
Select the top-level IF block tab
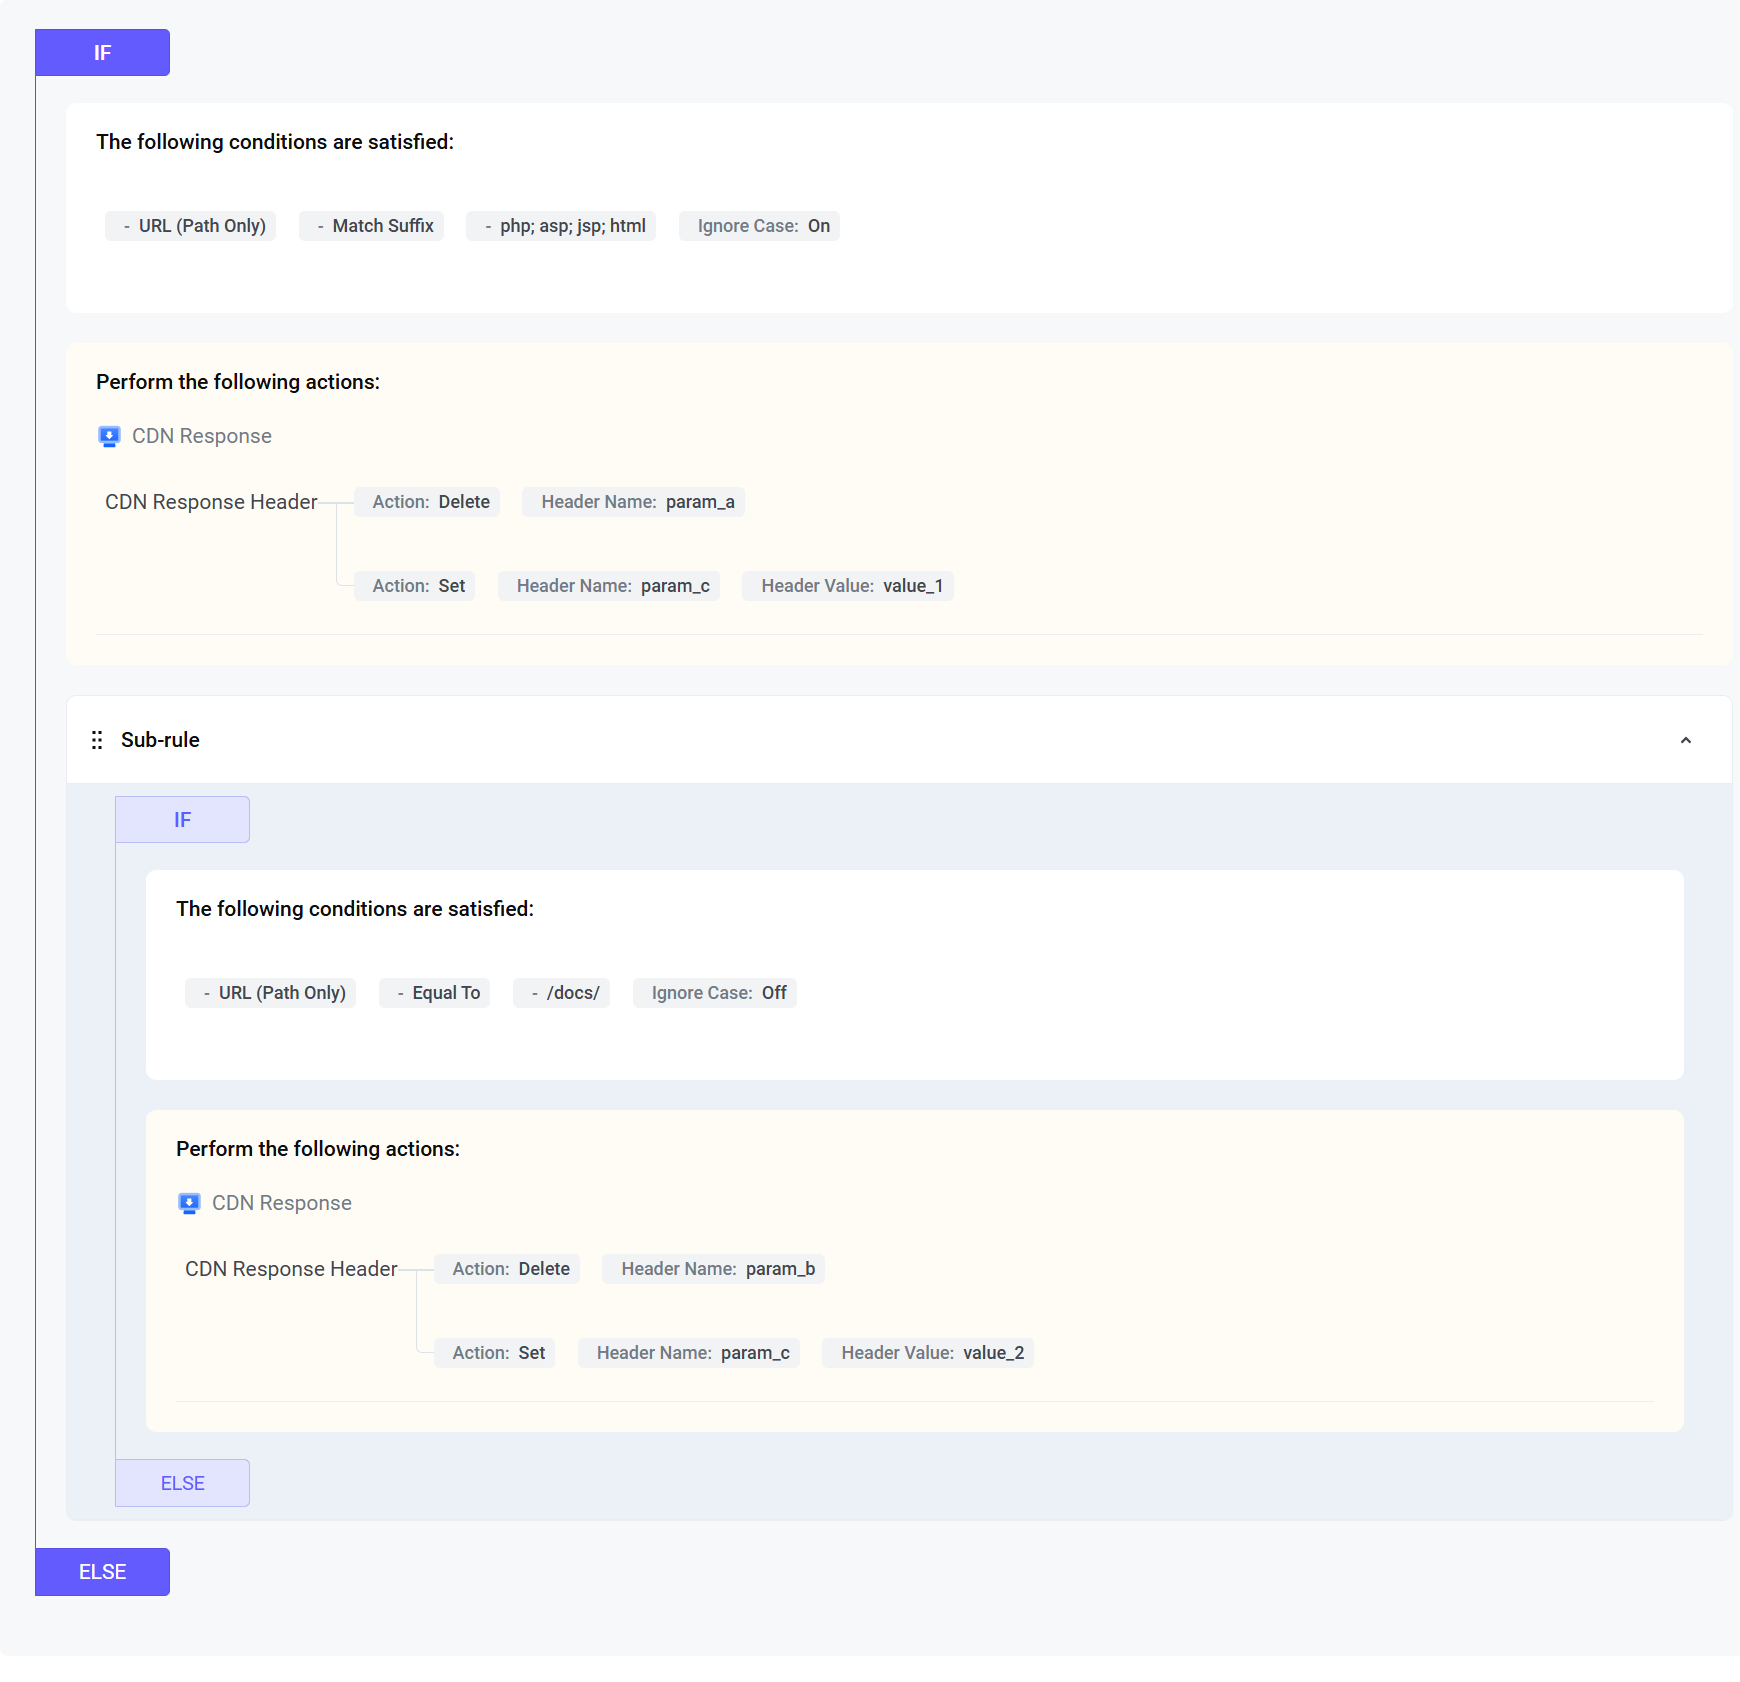pyautogui.click(x=102, y=53)
